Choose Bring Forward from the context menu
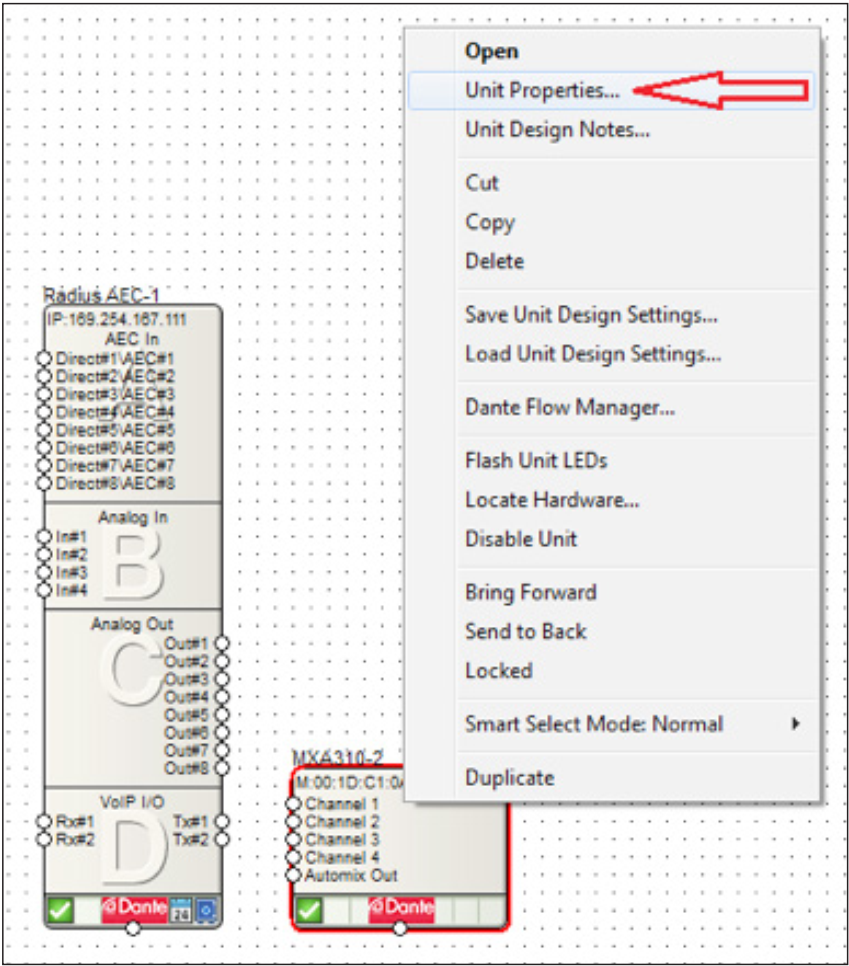 point(530,592)
